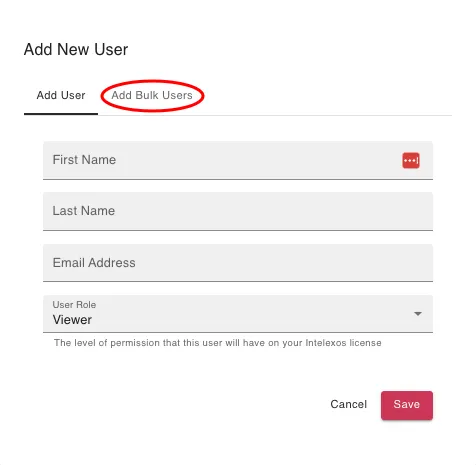Screen dimensions: 476x465
Task: Switch to the Add User tab
Action: coord(61,95)
